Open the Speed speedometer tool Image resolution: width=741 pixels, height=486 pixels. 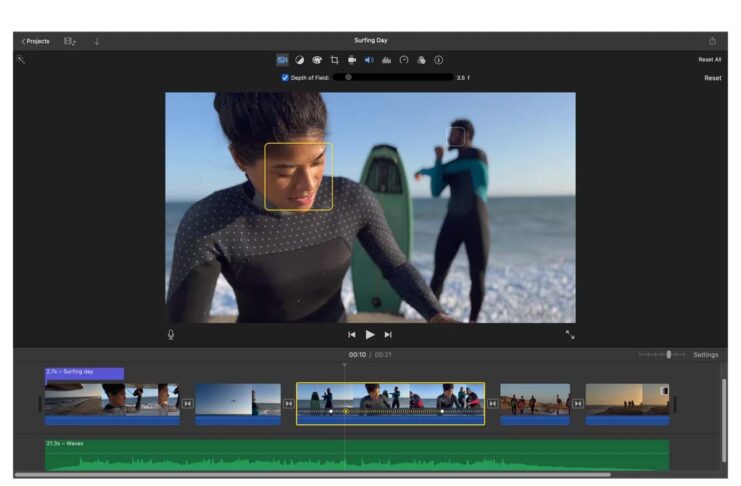coord(404,60)
